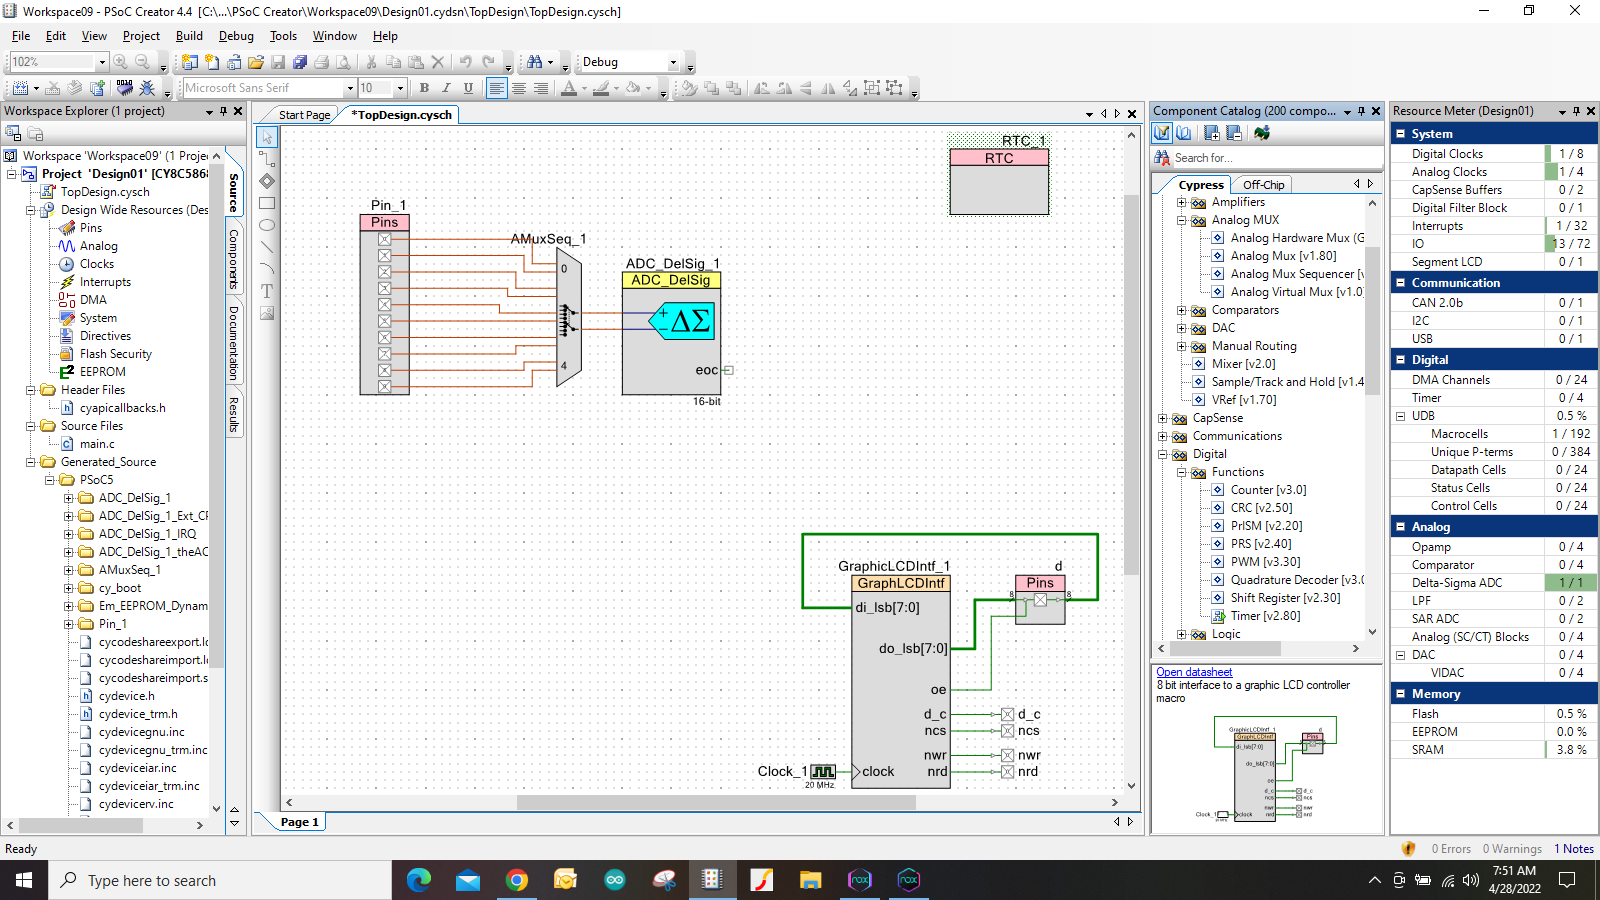Viewport: 1600px width, 900px height.
Task: Toggle align text right
Action: click(x=541, y=88)
